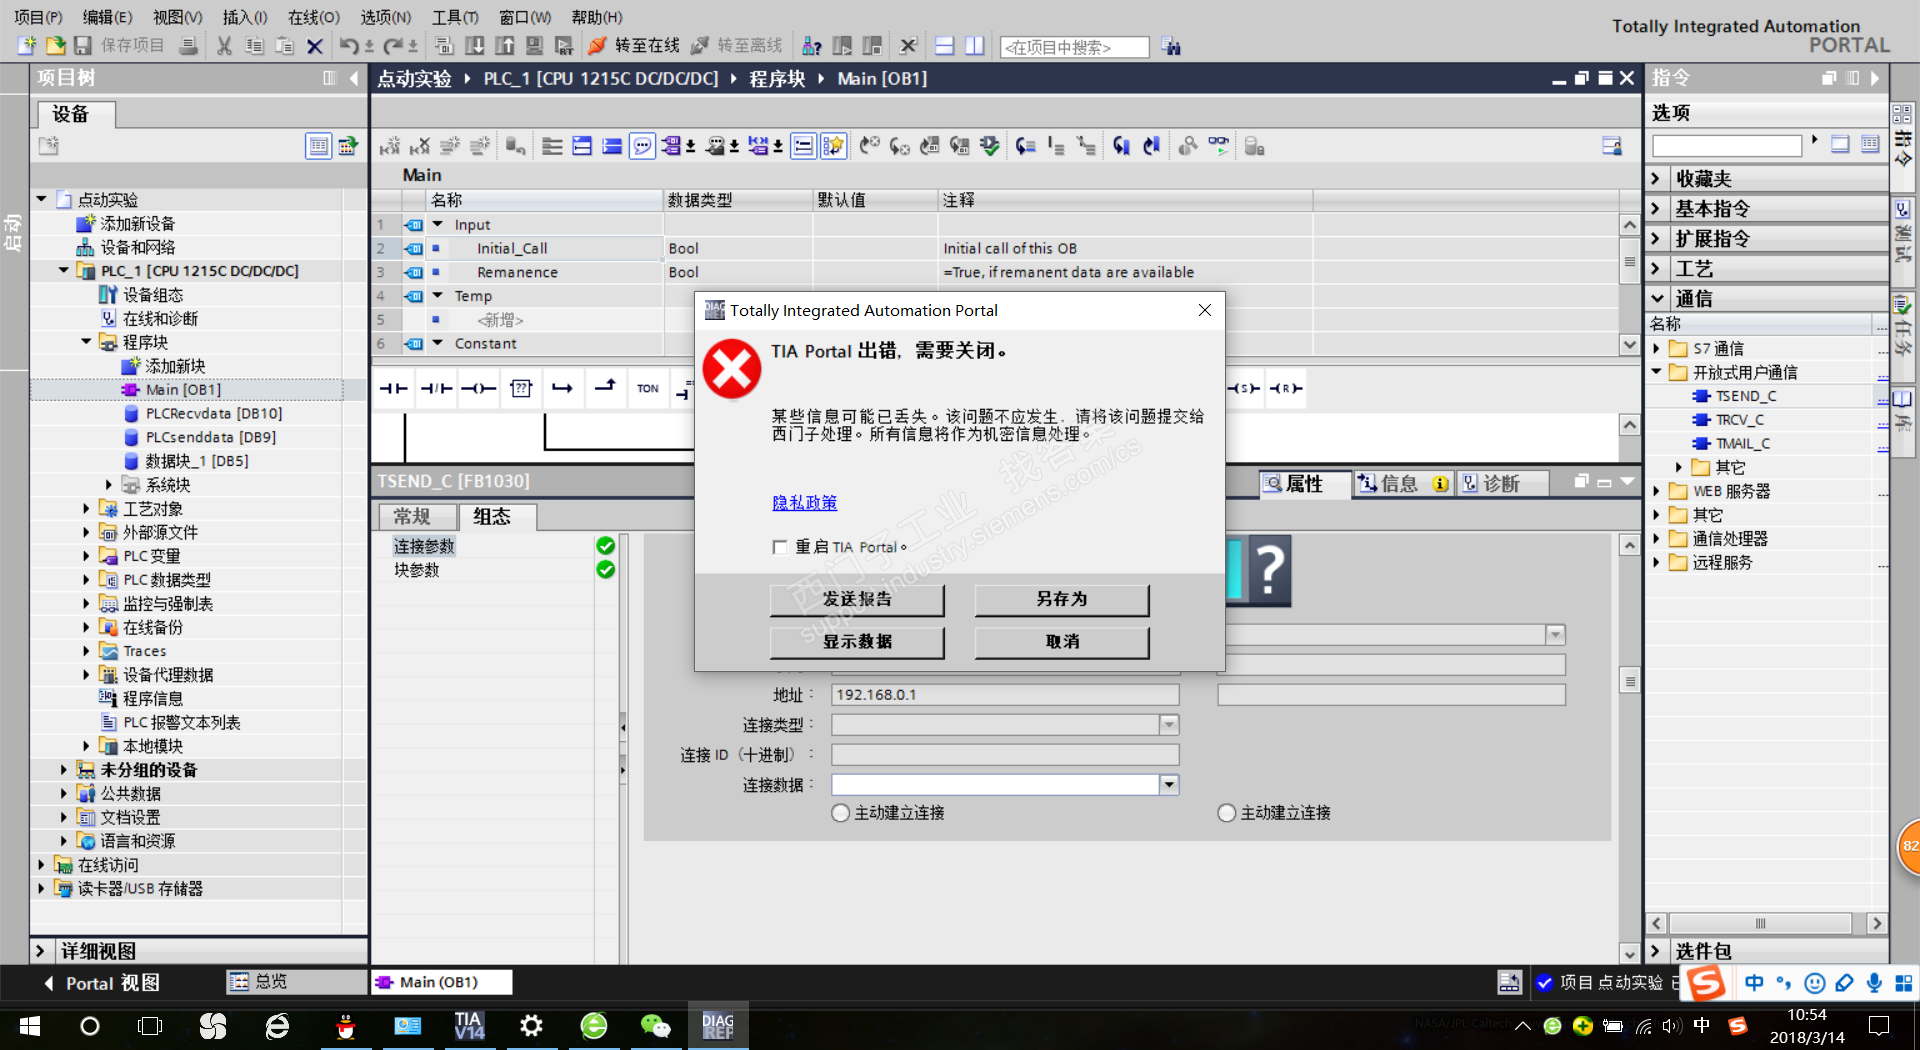This screenshot has height=1050, width=1920.
Task: Click the instruction panel horizontal scrollbar
Action: 1766,923
